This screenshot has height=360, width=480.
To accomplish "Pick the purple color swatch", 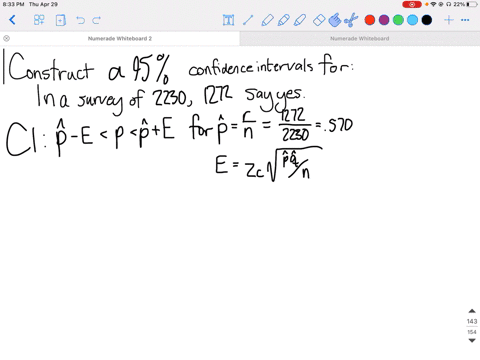I will click(x=384, y=20).
